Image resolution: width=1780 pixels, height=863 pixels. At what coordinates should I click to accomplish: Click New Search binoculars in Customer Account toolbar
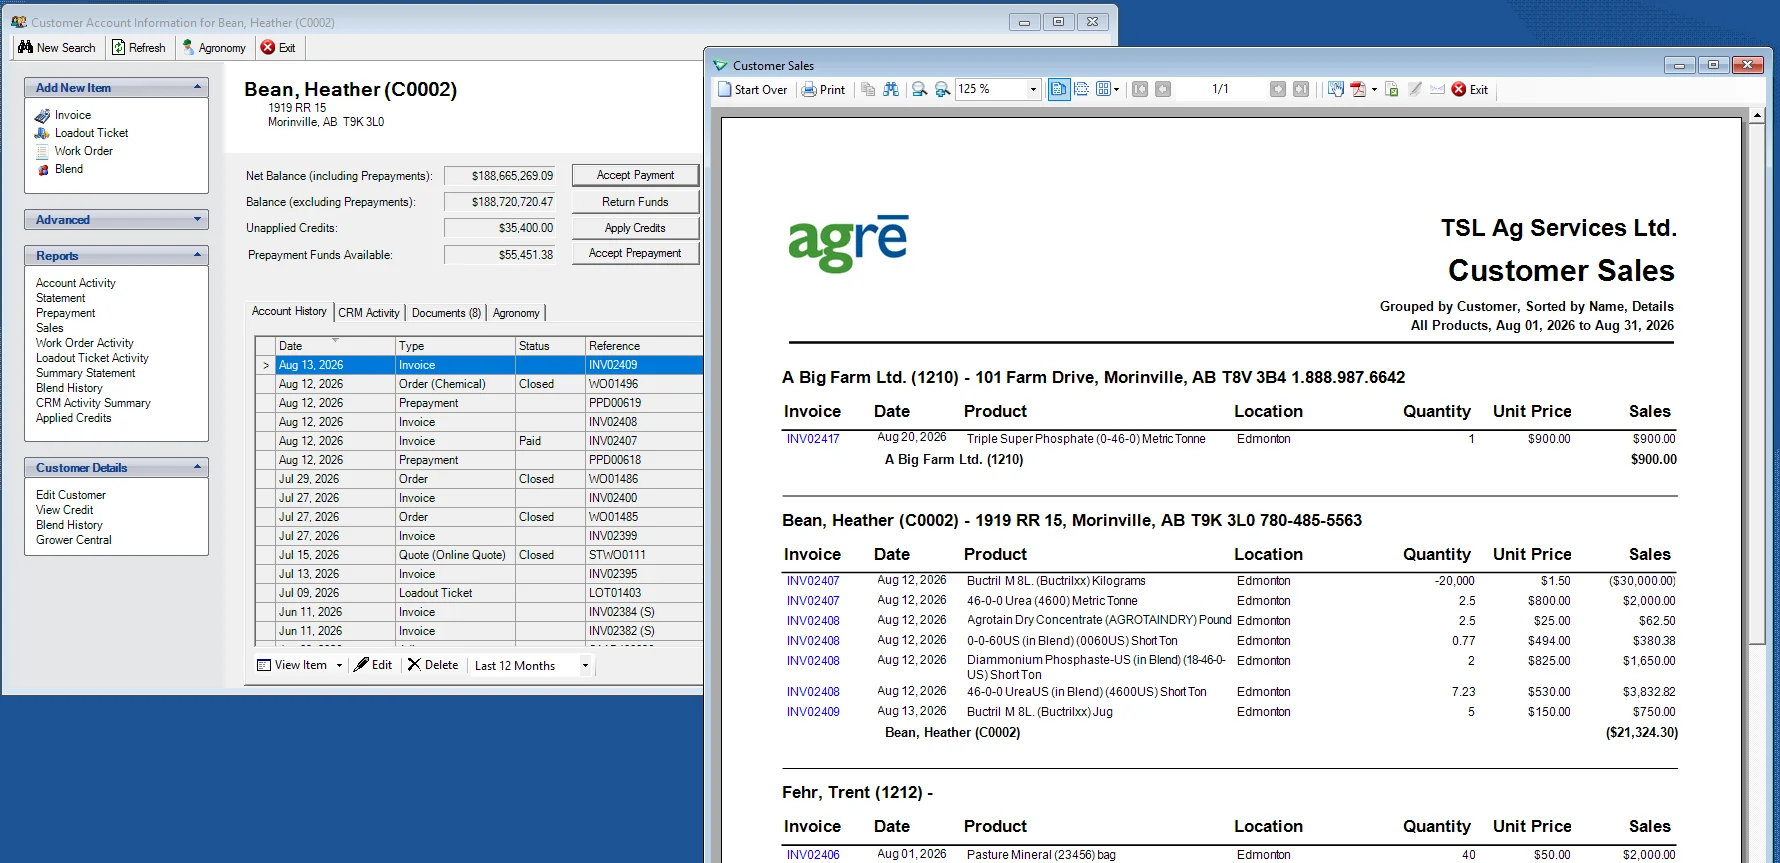coord(57,48)
